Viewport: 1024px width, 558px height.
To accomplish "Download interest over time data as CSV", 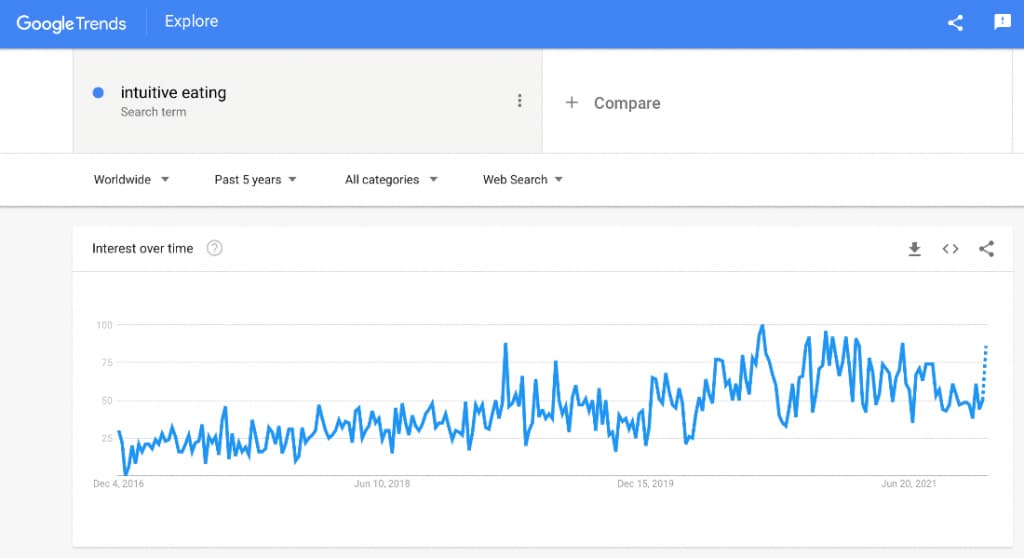I will (x=914, y=248).
